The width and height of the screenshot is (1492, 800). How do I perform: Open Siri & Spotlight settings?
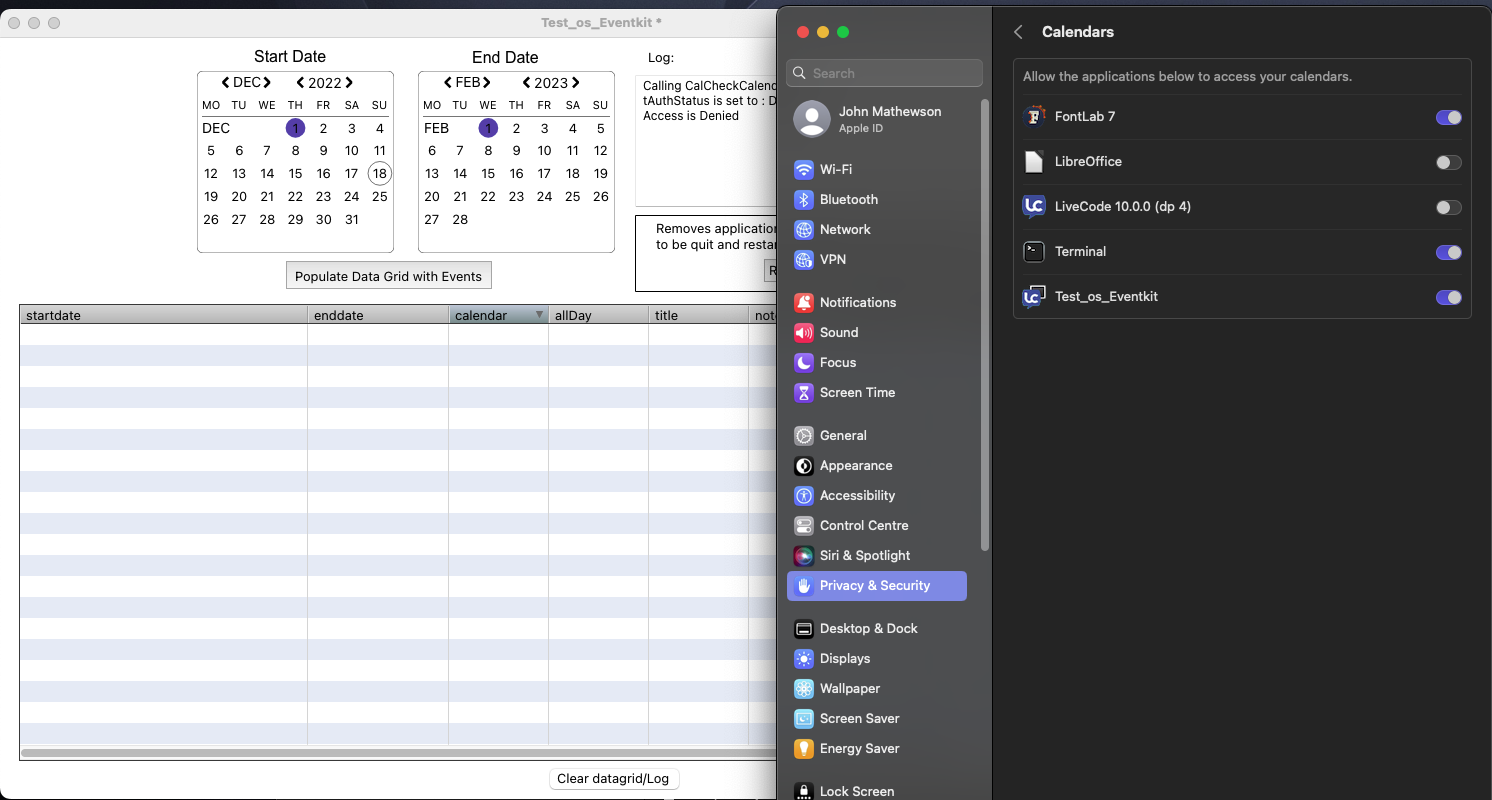pyautogui.click(x=864, y=556)
